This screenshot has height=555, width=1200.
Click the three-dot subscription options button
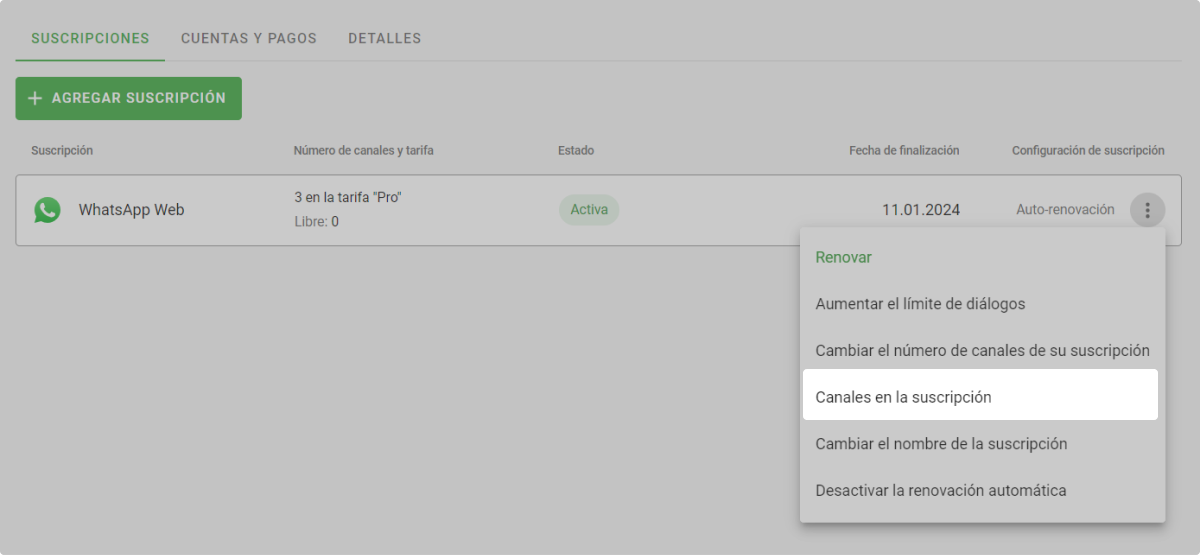[1147, 210]
